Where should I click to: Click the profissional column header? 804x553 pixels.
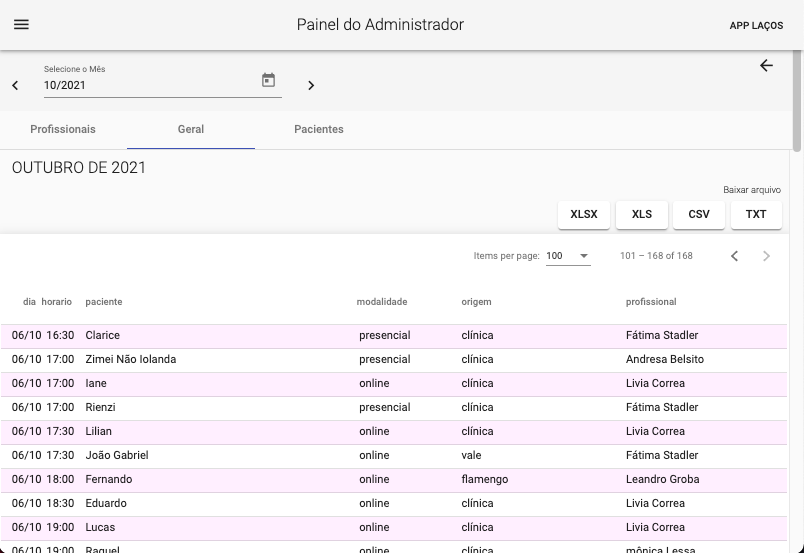651,302
